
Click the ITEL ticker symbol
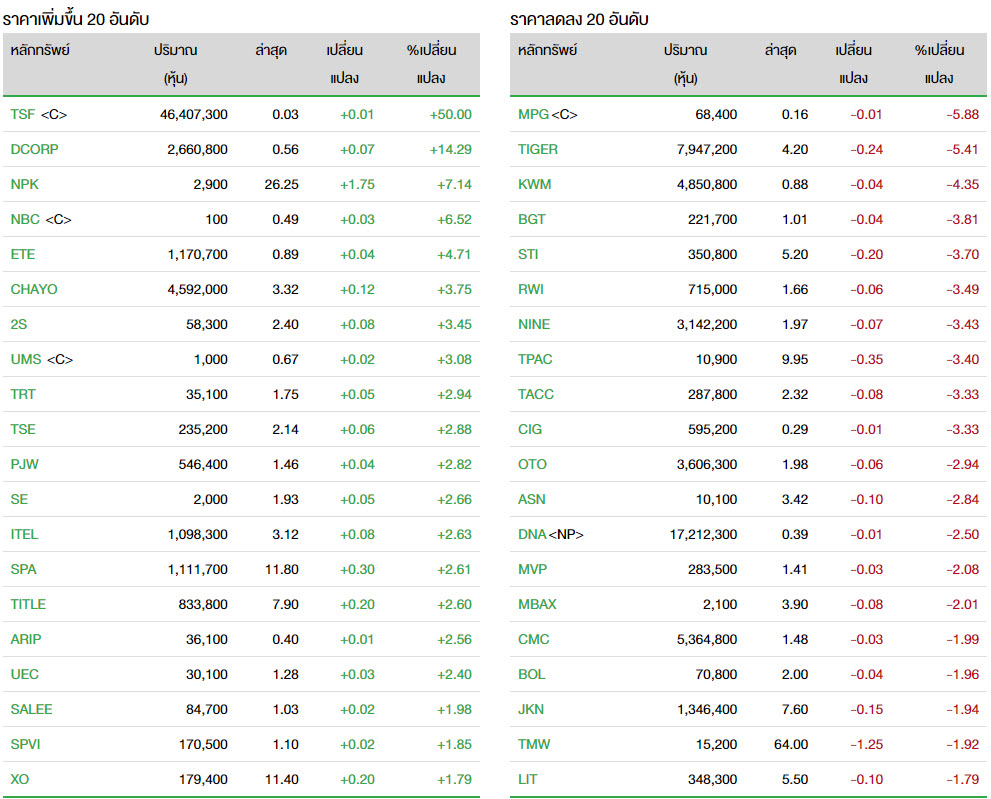(x=24, y=534)
